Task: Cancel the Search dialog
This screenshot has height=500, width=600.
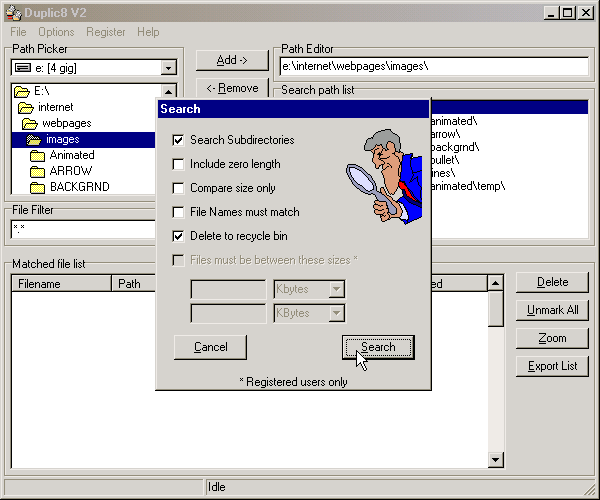Action: coord(210,347)
